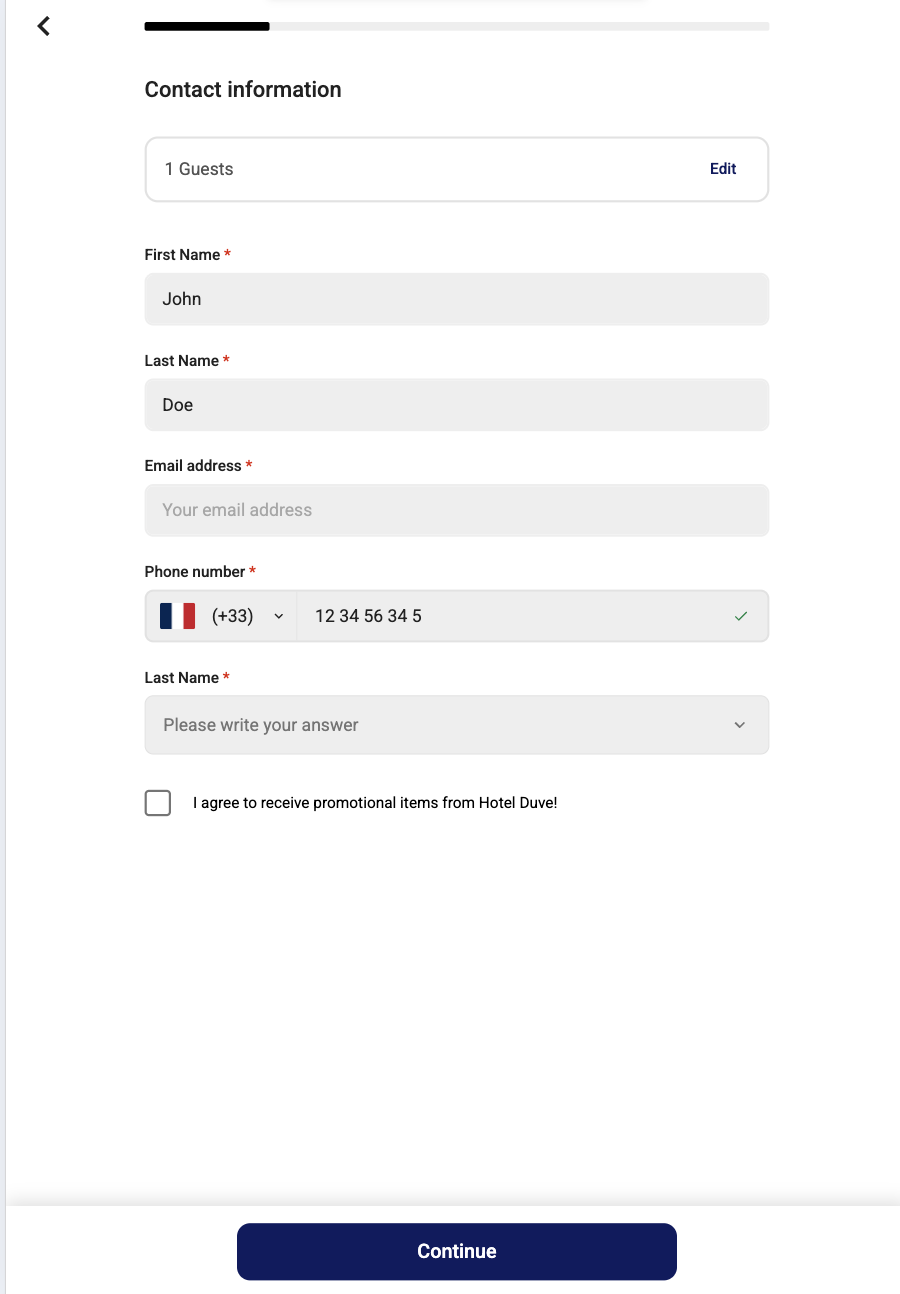Click the progress bar at the top
This screenshot has height=1294, width=900.
[456, 27]
